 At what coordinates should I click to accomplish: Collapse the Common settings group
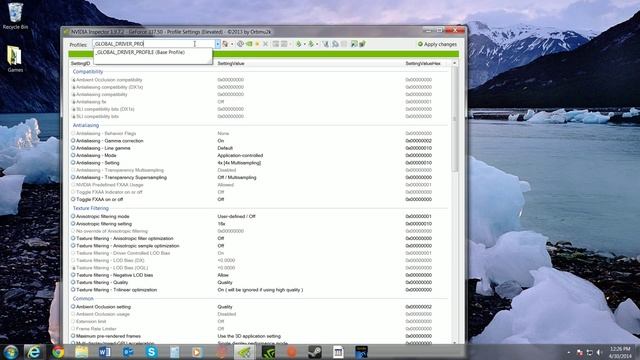pyautogui.click(x=83, y=298)
